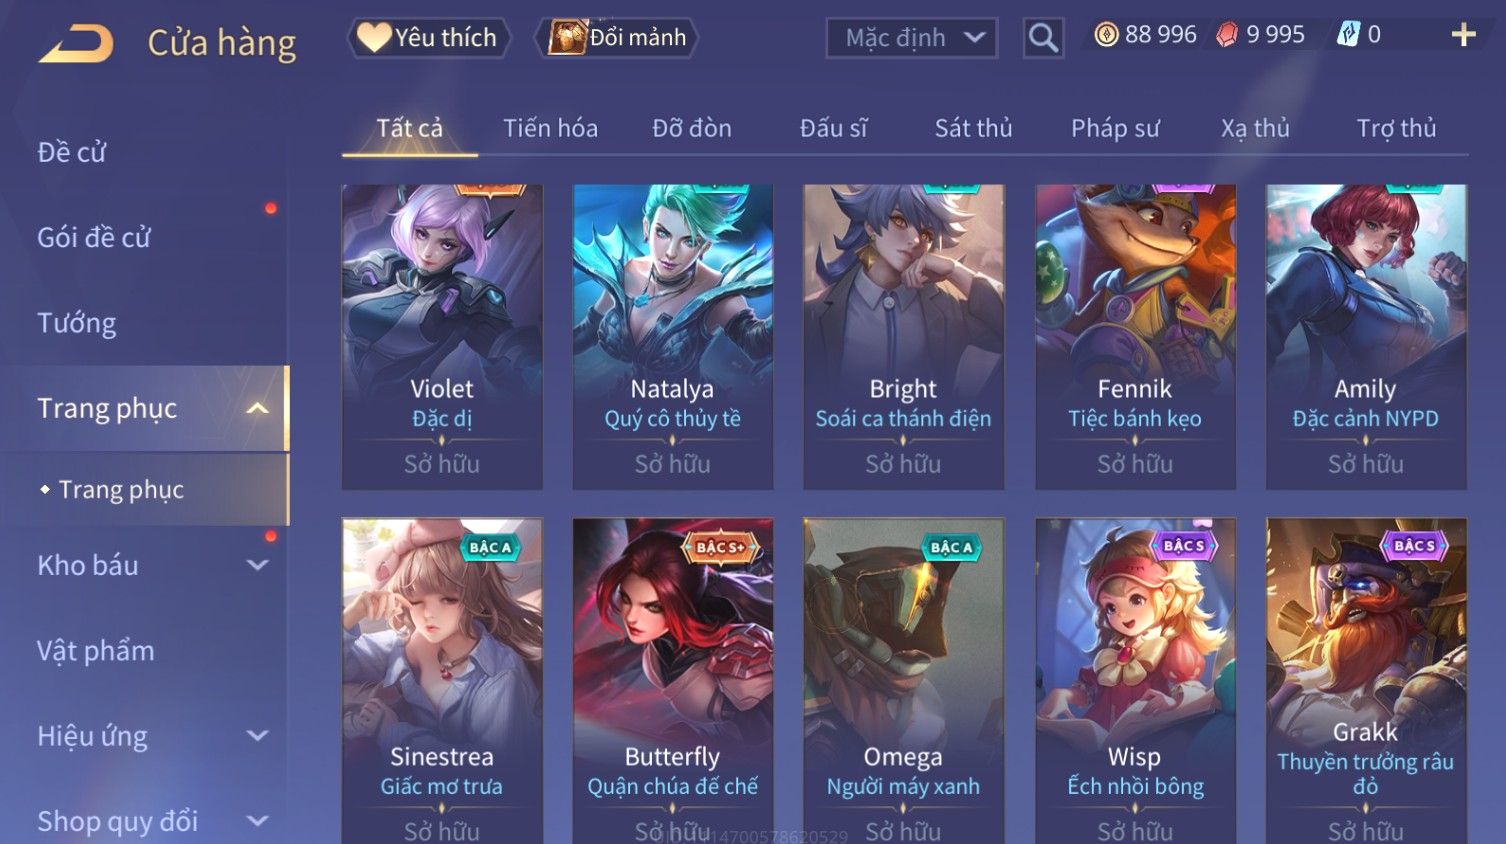This screenshot has width=1506, height=844.
Task: Select the Violet Đặc dị skin card
Action: (442, 337)
